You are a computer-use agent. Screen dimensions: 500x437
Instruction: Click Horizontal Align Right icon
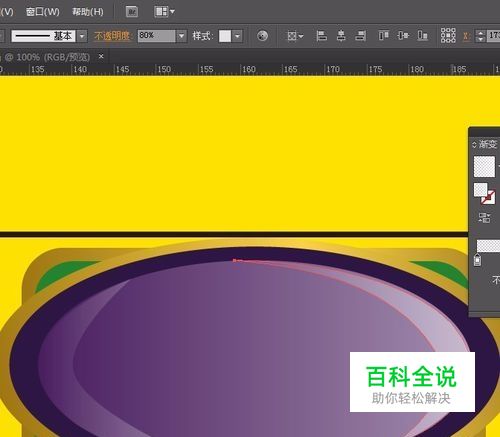tap(360, 36)
